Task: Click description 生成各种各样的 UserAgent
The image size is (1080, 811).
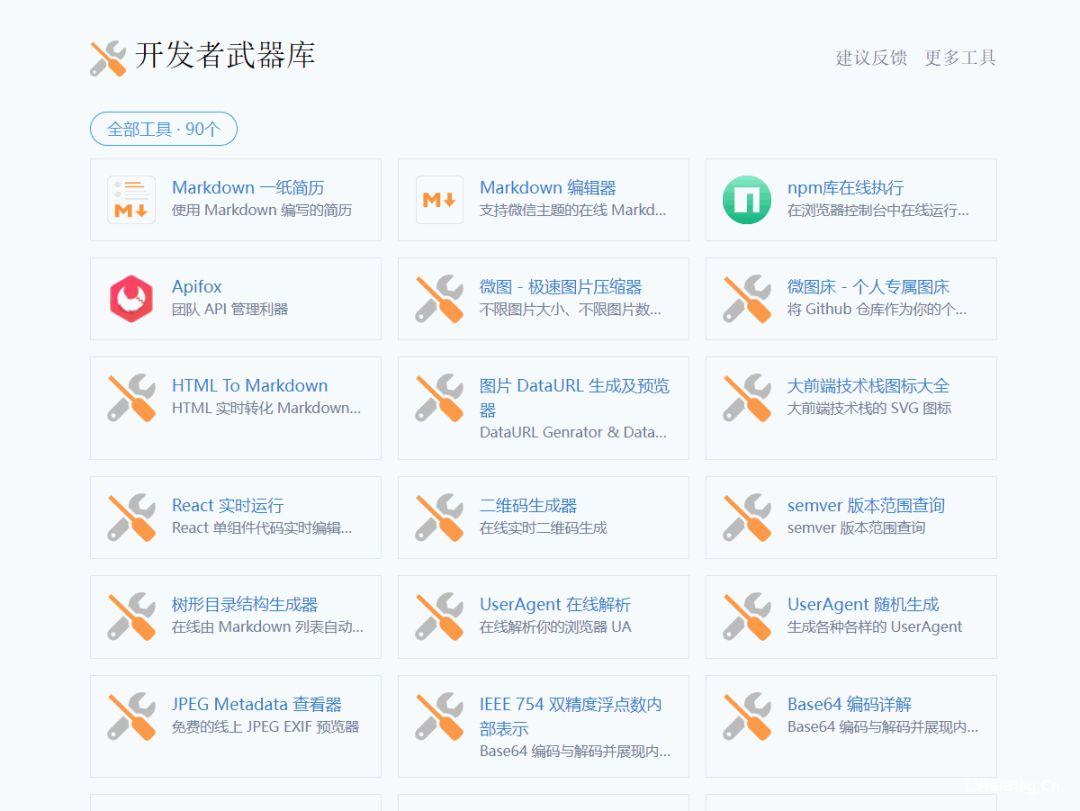Action: (x=875, y=626)
